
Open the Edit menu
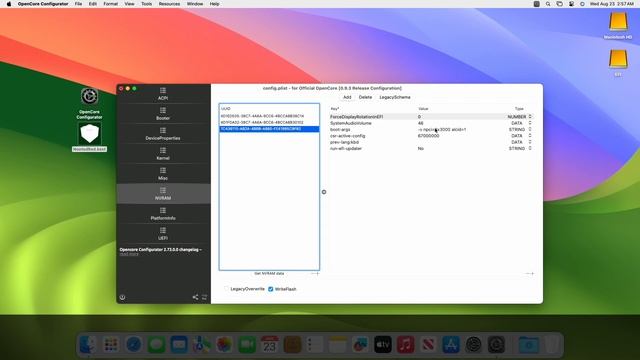pos(93,4)
